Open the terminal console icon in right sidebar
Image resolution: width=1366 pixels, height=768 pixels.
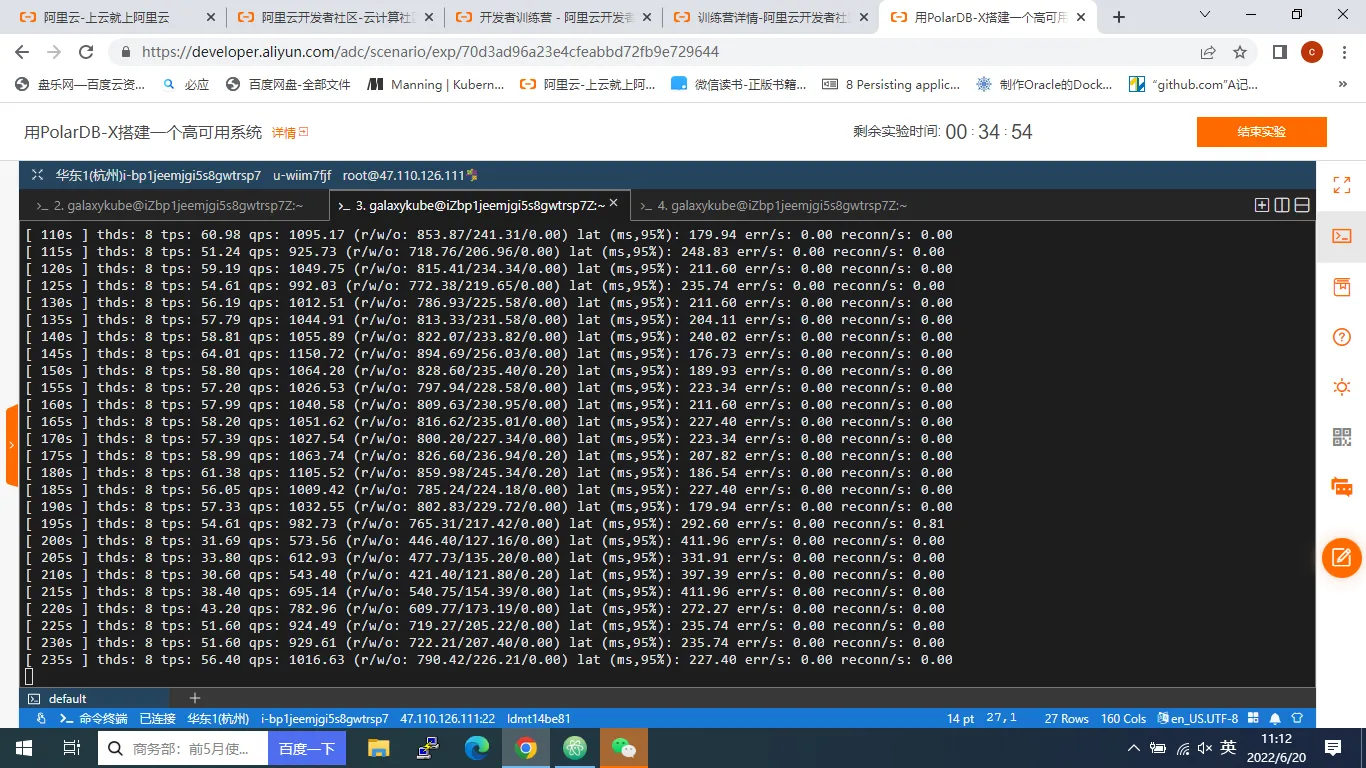[1341, 236]
